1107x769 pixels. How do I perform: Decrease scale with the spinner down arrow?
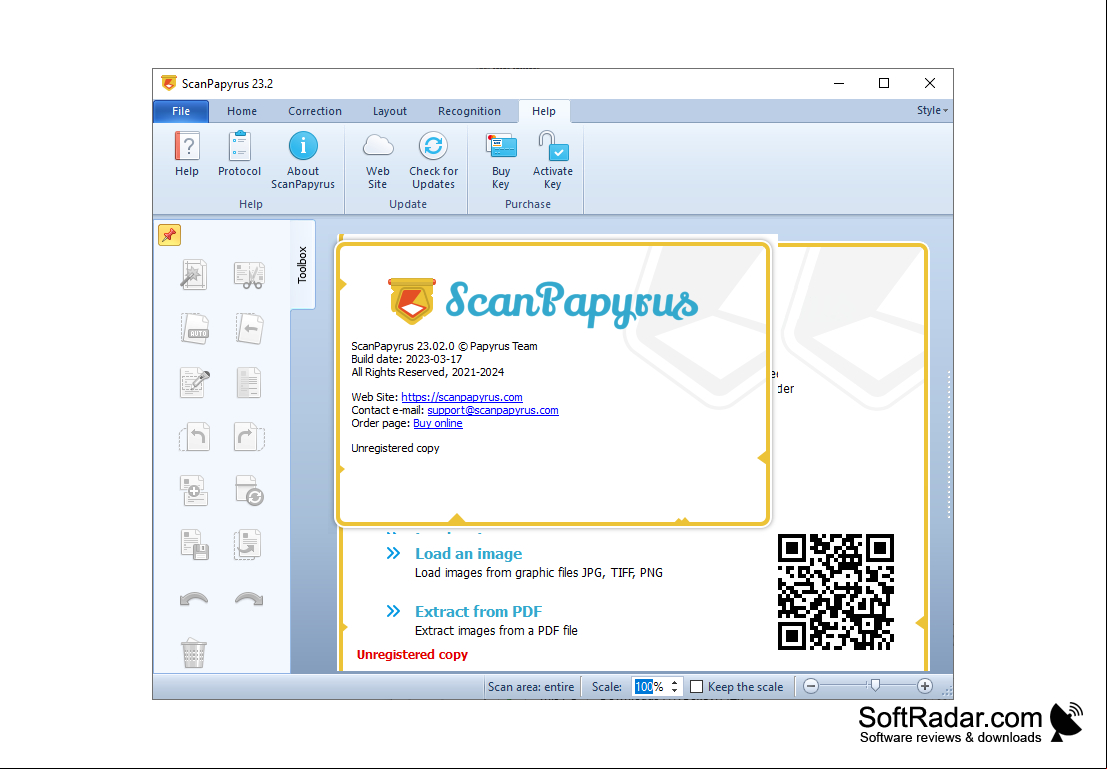click(x=674, y=691)
